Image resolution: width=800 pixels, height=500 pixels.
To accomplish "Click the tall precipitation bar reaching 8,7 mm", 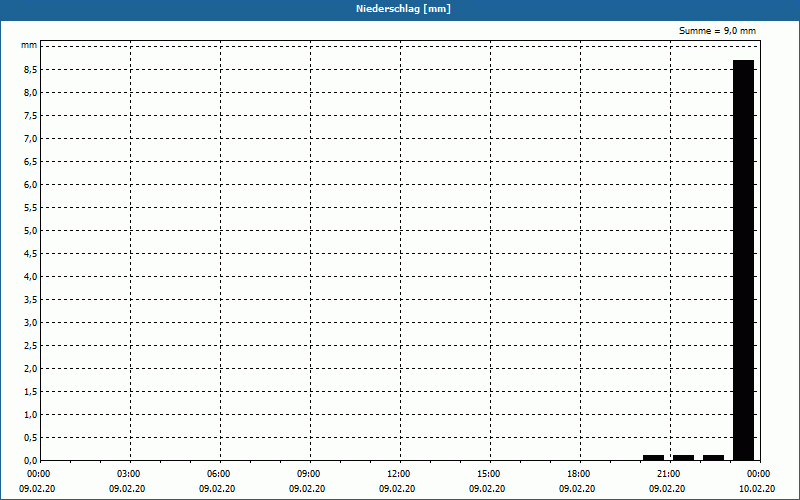I will pos(743,260).
